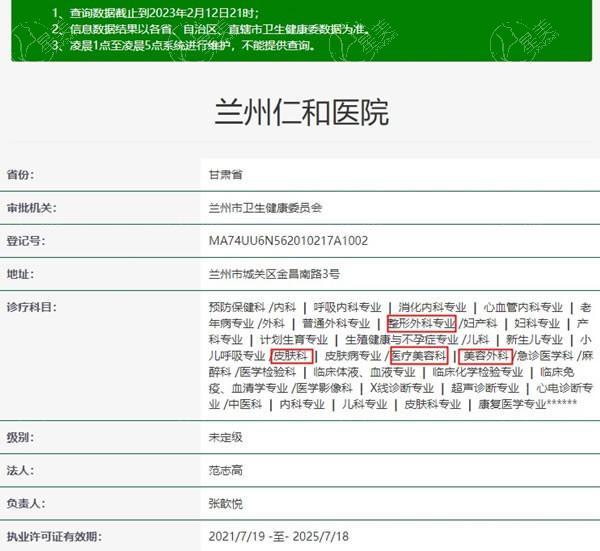Click 新生儿专业 in the department list
Image resolution: width=600 pixels, height=551 pixels.
[x=534, y=340]
